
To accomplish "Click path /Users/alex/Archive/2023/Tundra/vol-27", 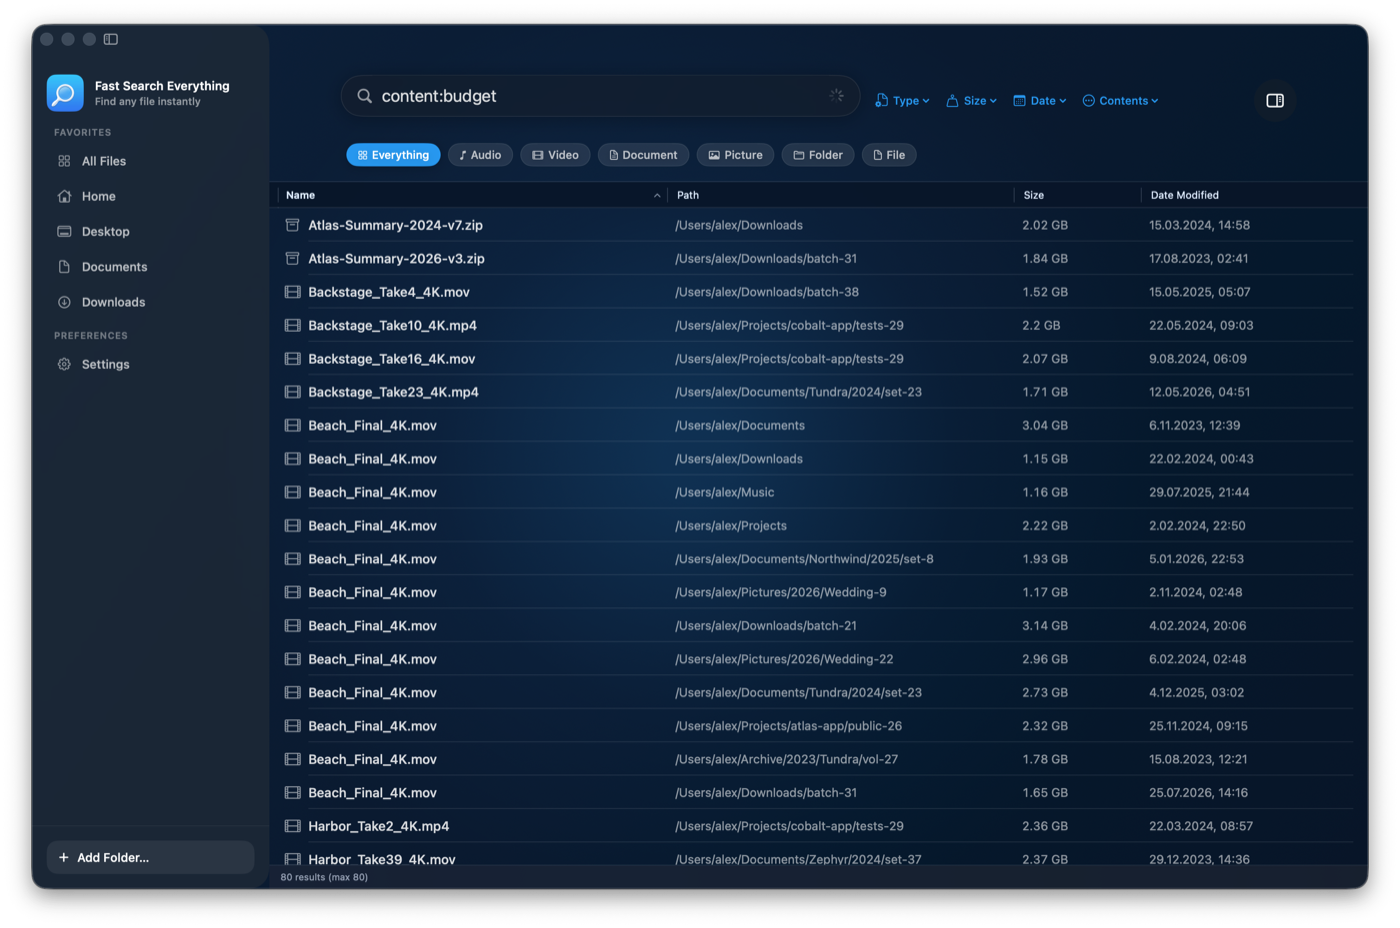I will click(786, 759).
